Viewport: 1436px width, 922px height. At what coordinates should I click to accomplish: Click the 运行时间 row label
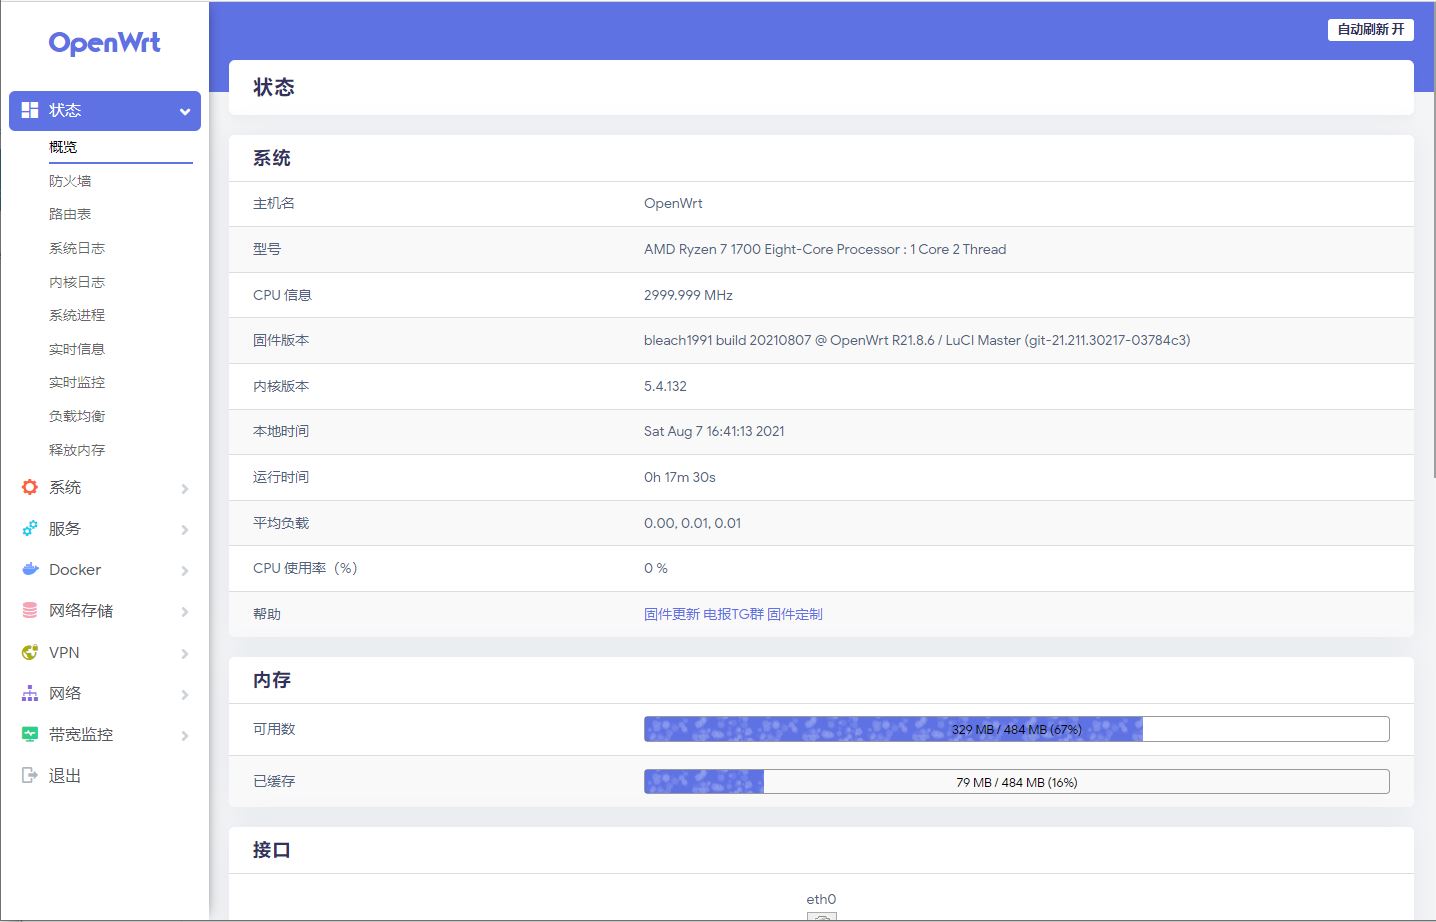click(x=281, y=477)
